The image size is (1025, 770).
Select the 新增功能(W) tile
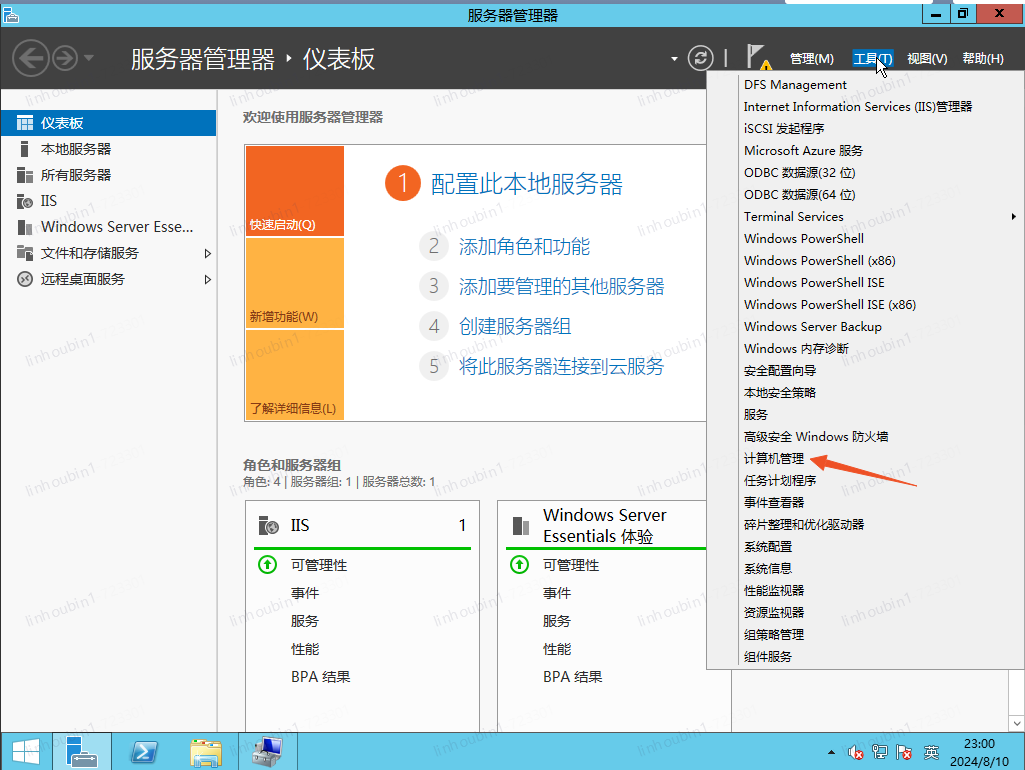[295, 283]
